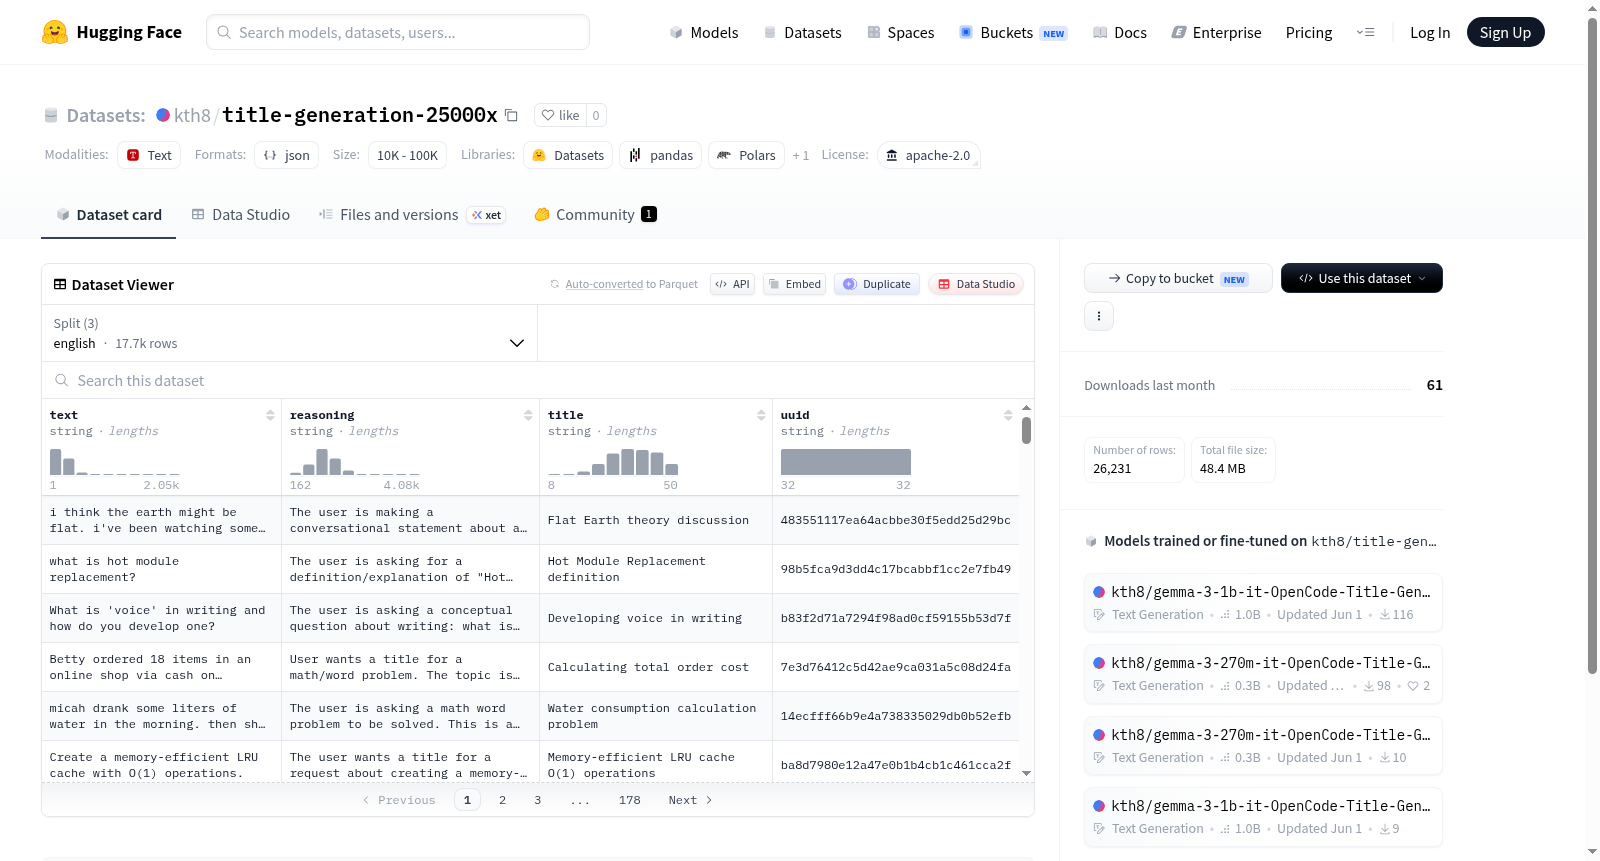This screenshot has height=861, width=1600.
Task: Click the text column length histogram
Action: [x=115, y=461]
